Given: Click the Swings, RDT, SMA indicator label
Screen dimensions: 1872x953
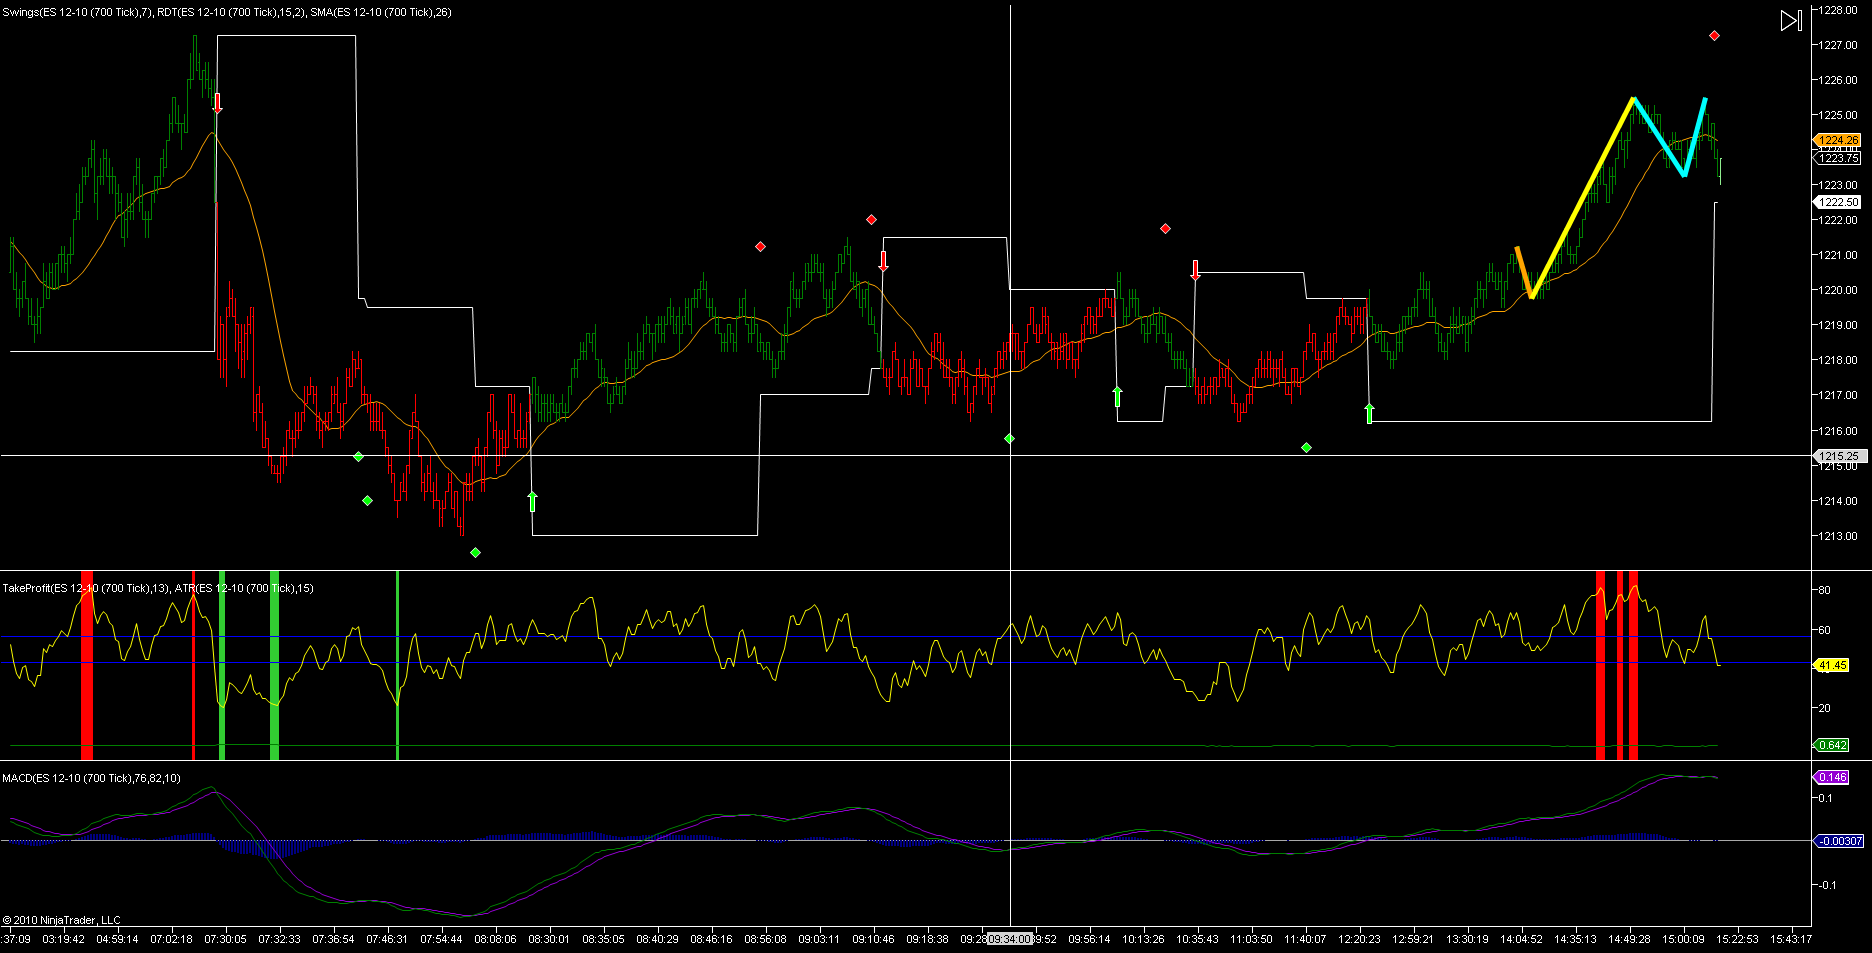Looking at the screenshot, I should [227, 12].
